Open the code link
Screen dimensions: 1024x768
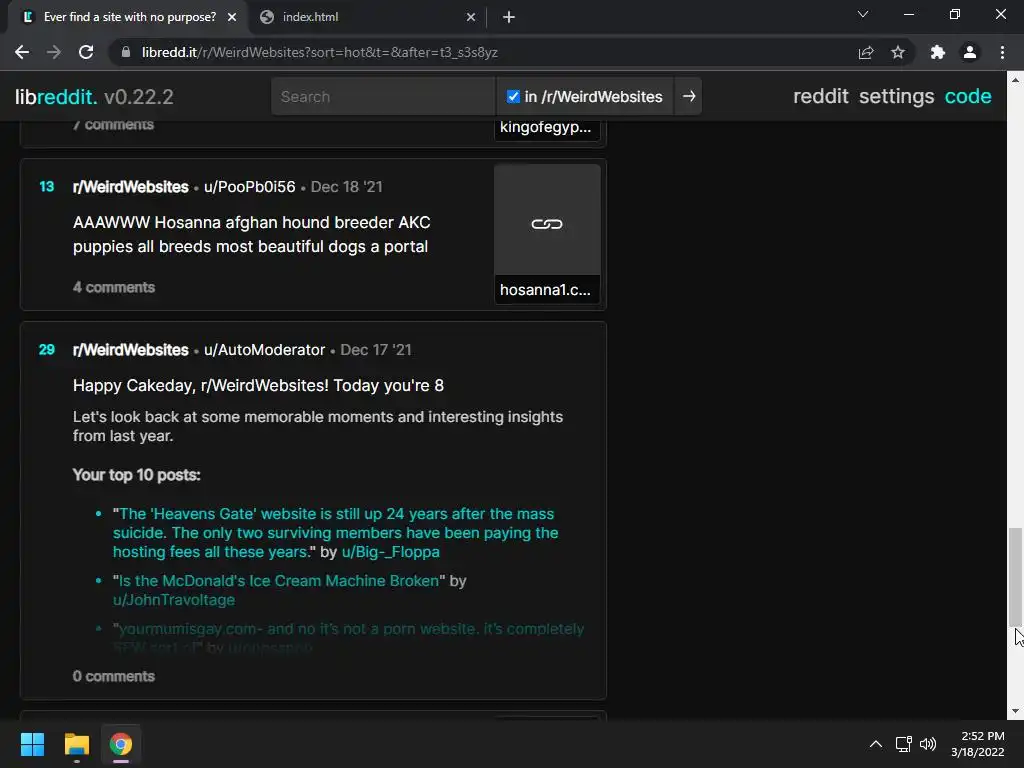968,96
